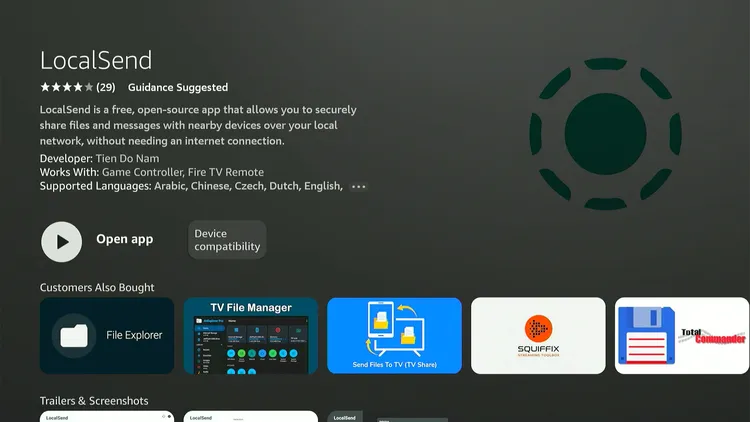Click the LocalSend app title

point(96,60)
